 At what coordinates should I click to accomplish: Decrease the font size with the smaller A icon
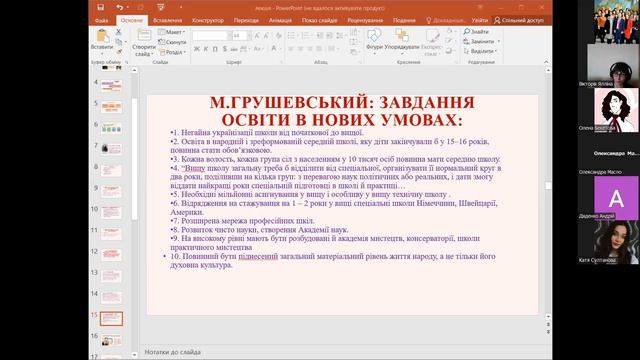(266, 36)
